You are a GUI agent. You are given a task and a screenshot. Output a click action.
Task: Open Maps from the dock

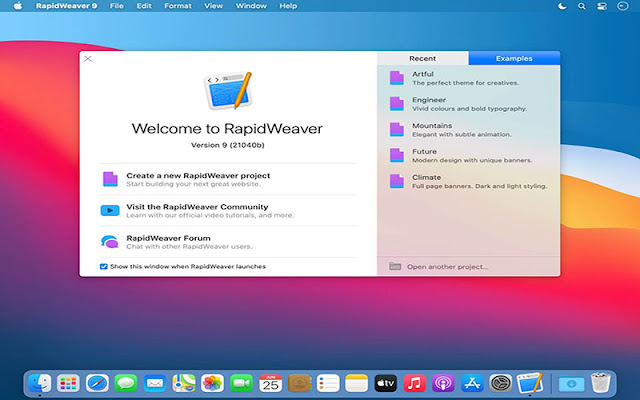coord(184,383)
